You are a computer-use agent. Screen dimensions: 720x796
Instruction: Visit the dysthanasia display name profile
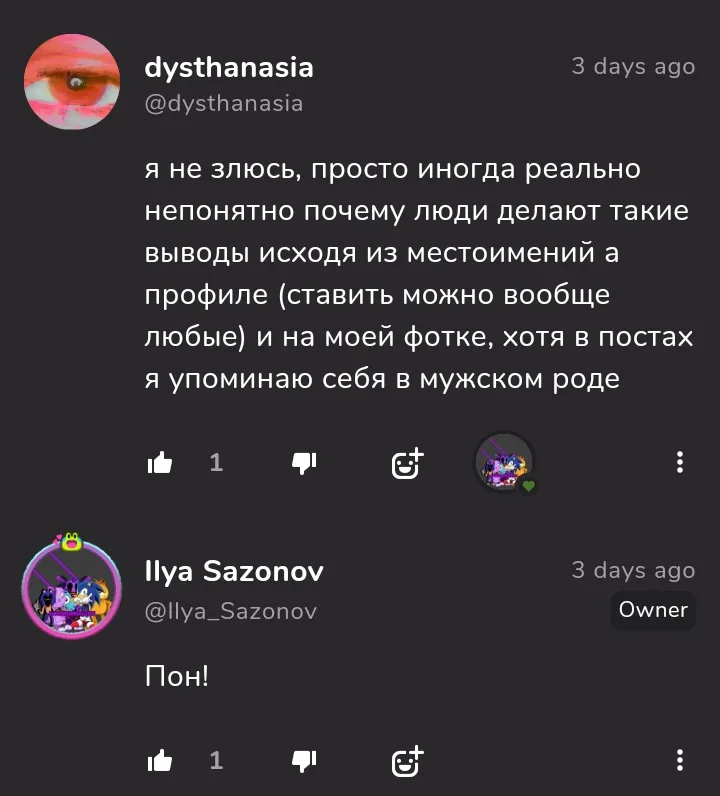[x=229, y=68]
